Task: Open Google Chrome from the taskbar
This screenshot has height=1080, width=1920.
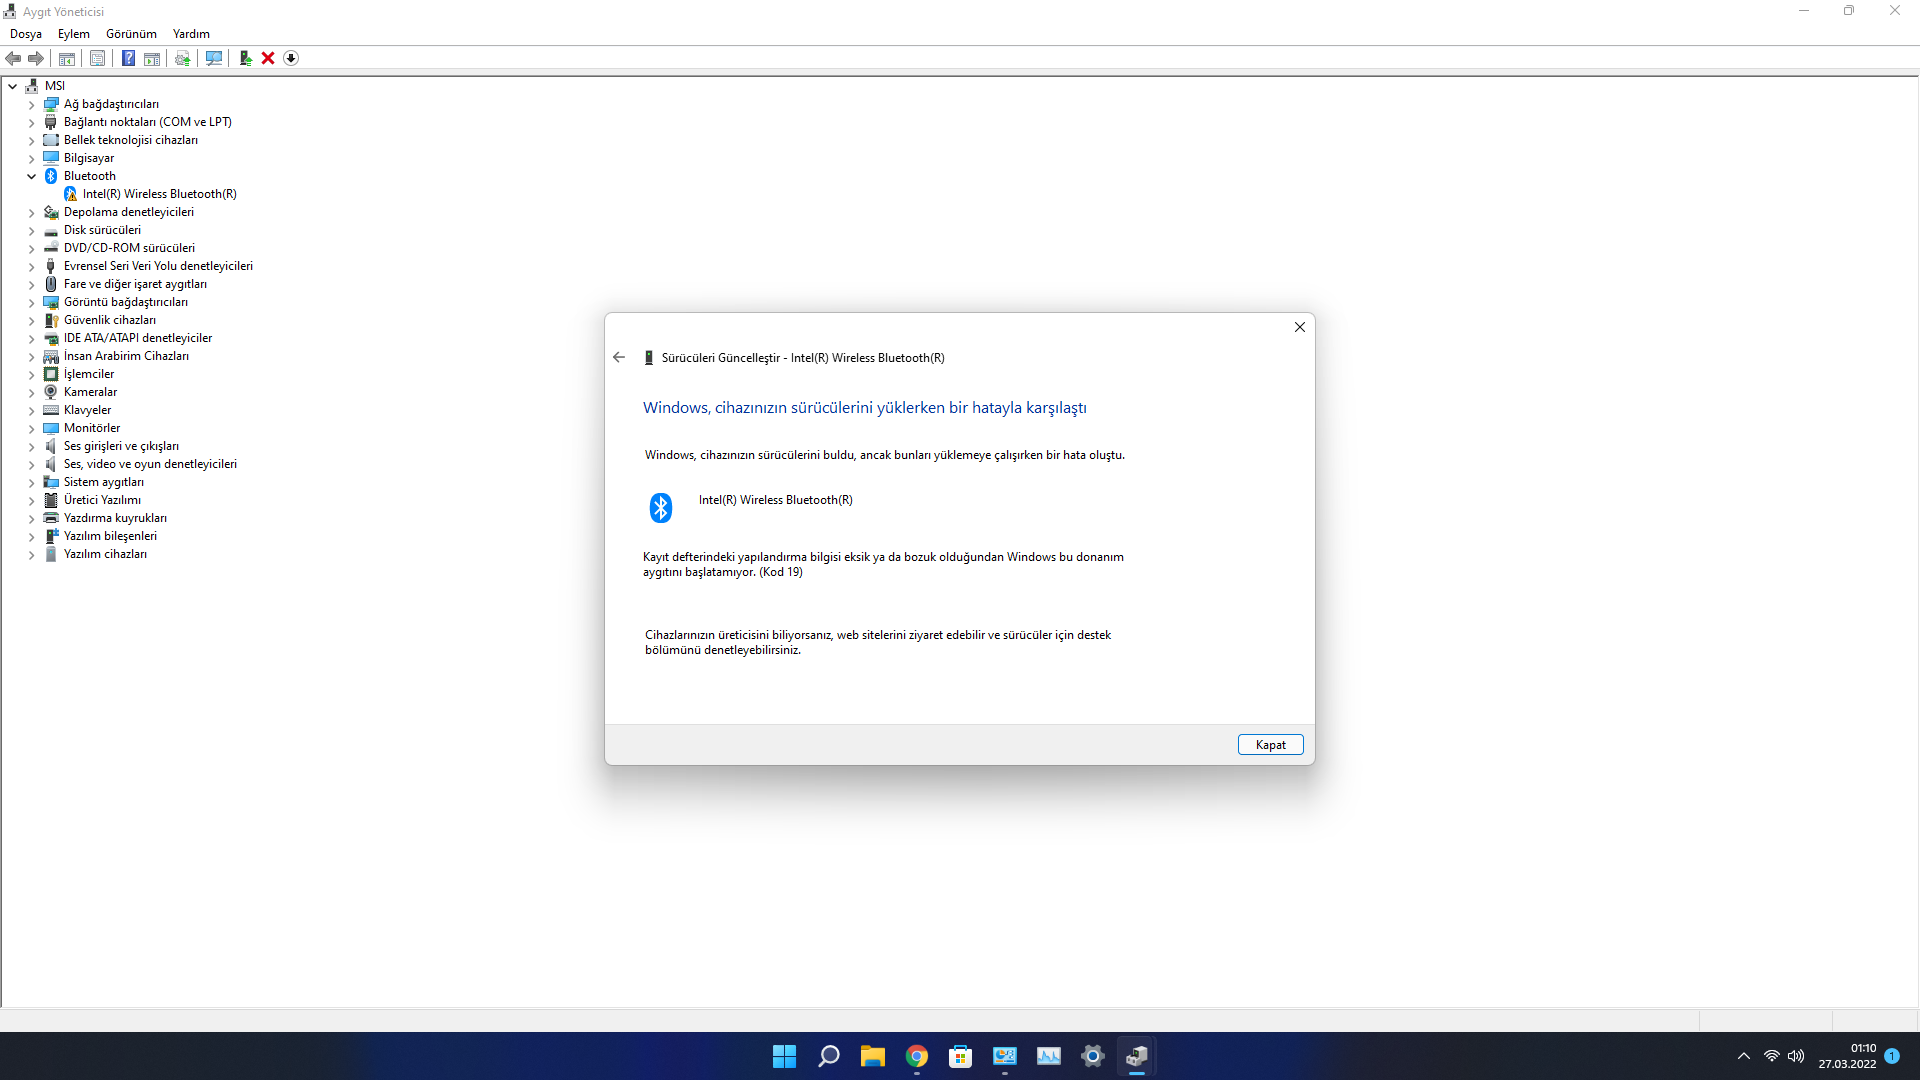Action: pos(916,1056)
